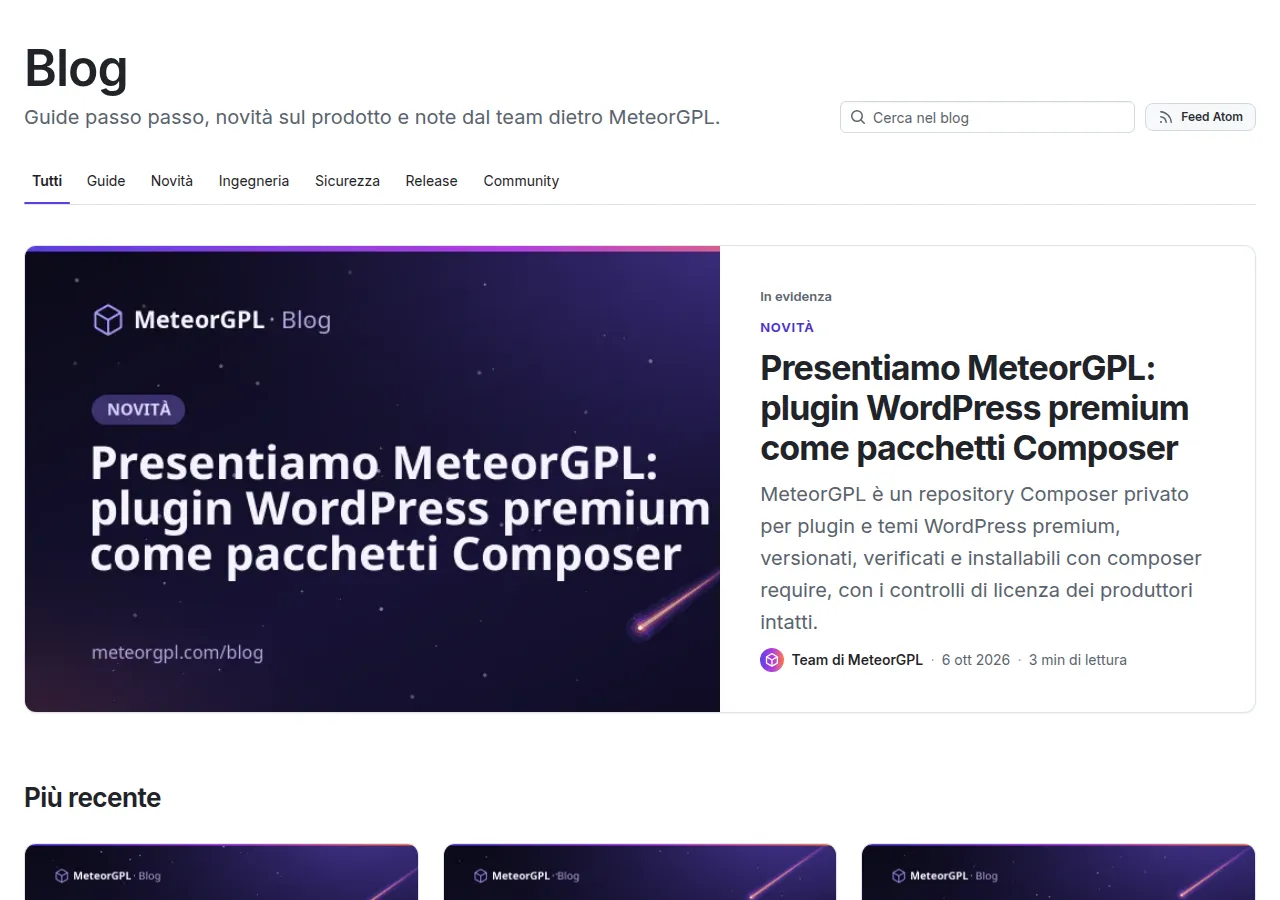Click the Team di MeteorGPL avatar icon
Screen dimensions: 1280x900
coord(772,660)
